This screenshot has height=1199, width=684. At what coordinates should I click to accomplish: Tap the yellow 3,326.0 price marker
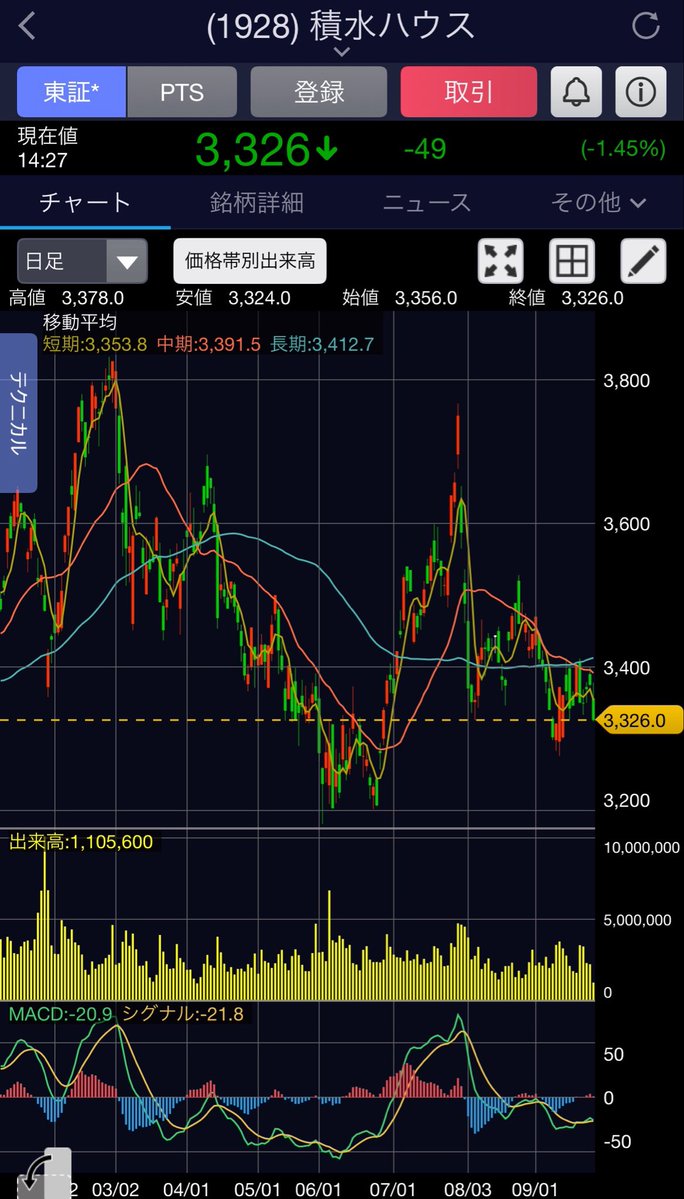[x=639, y=720]
